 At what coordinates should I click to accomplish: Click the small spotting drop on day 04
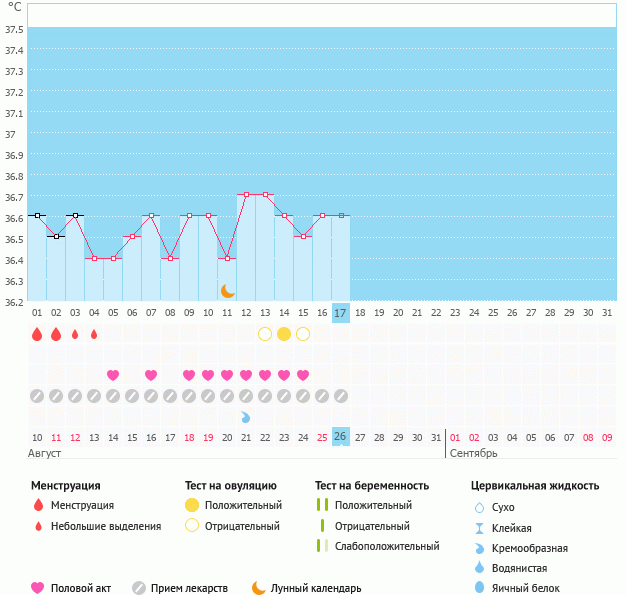[x=94, y=334]
